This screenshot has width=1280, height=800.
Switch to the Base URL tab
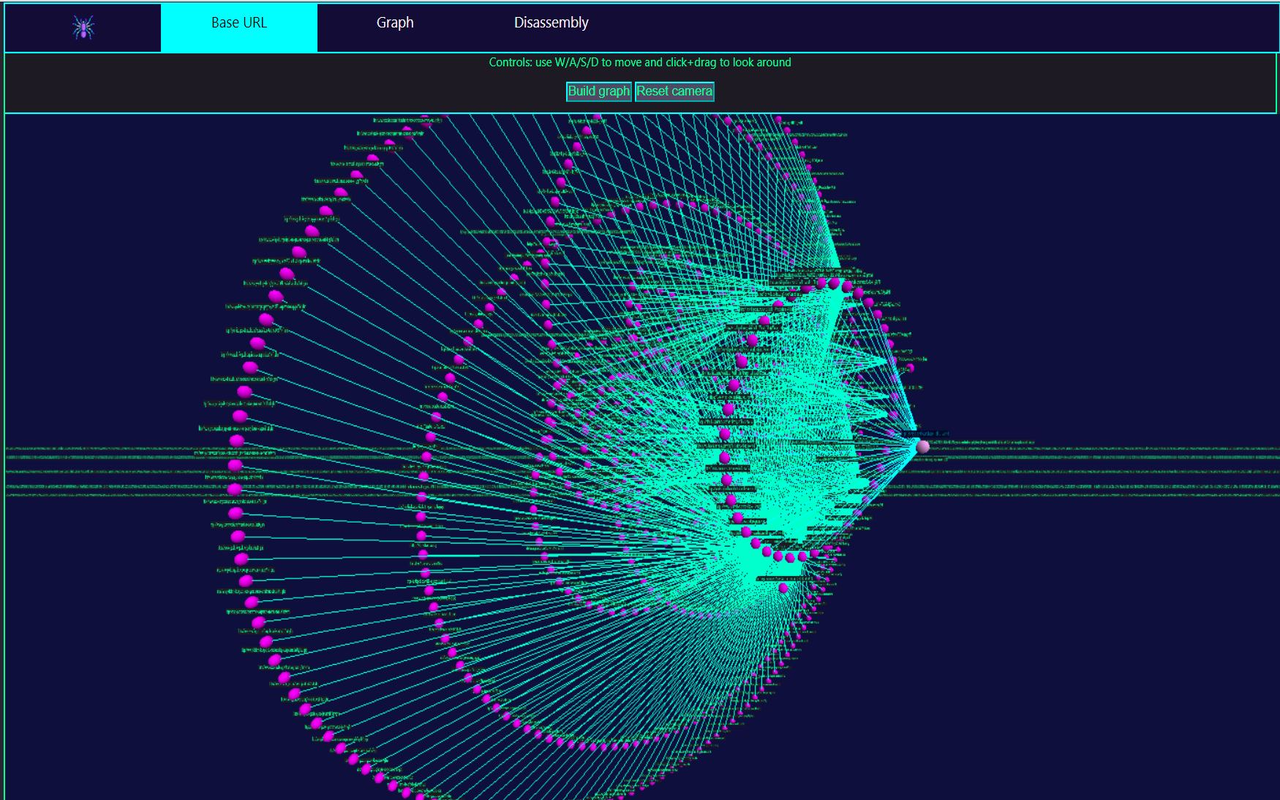pyautogui.click(x=239, y=23)
